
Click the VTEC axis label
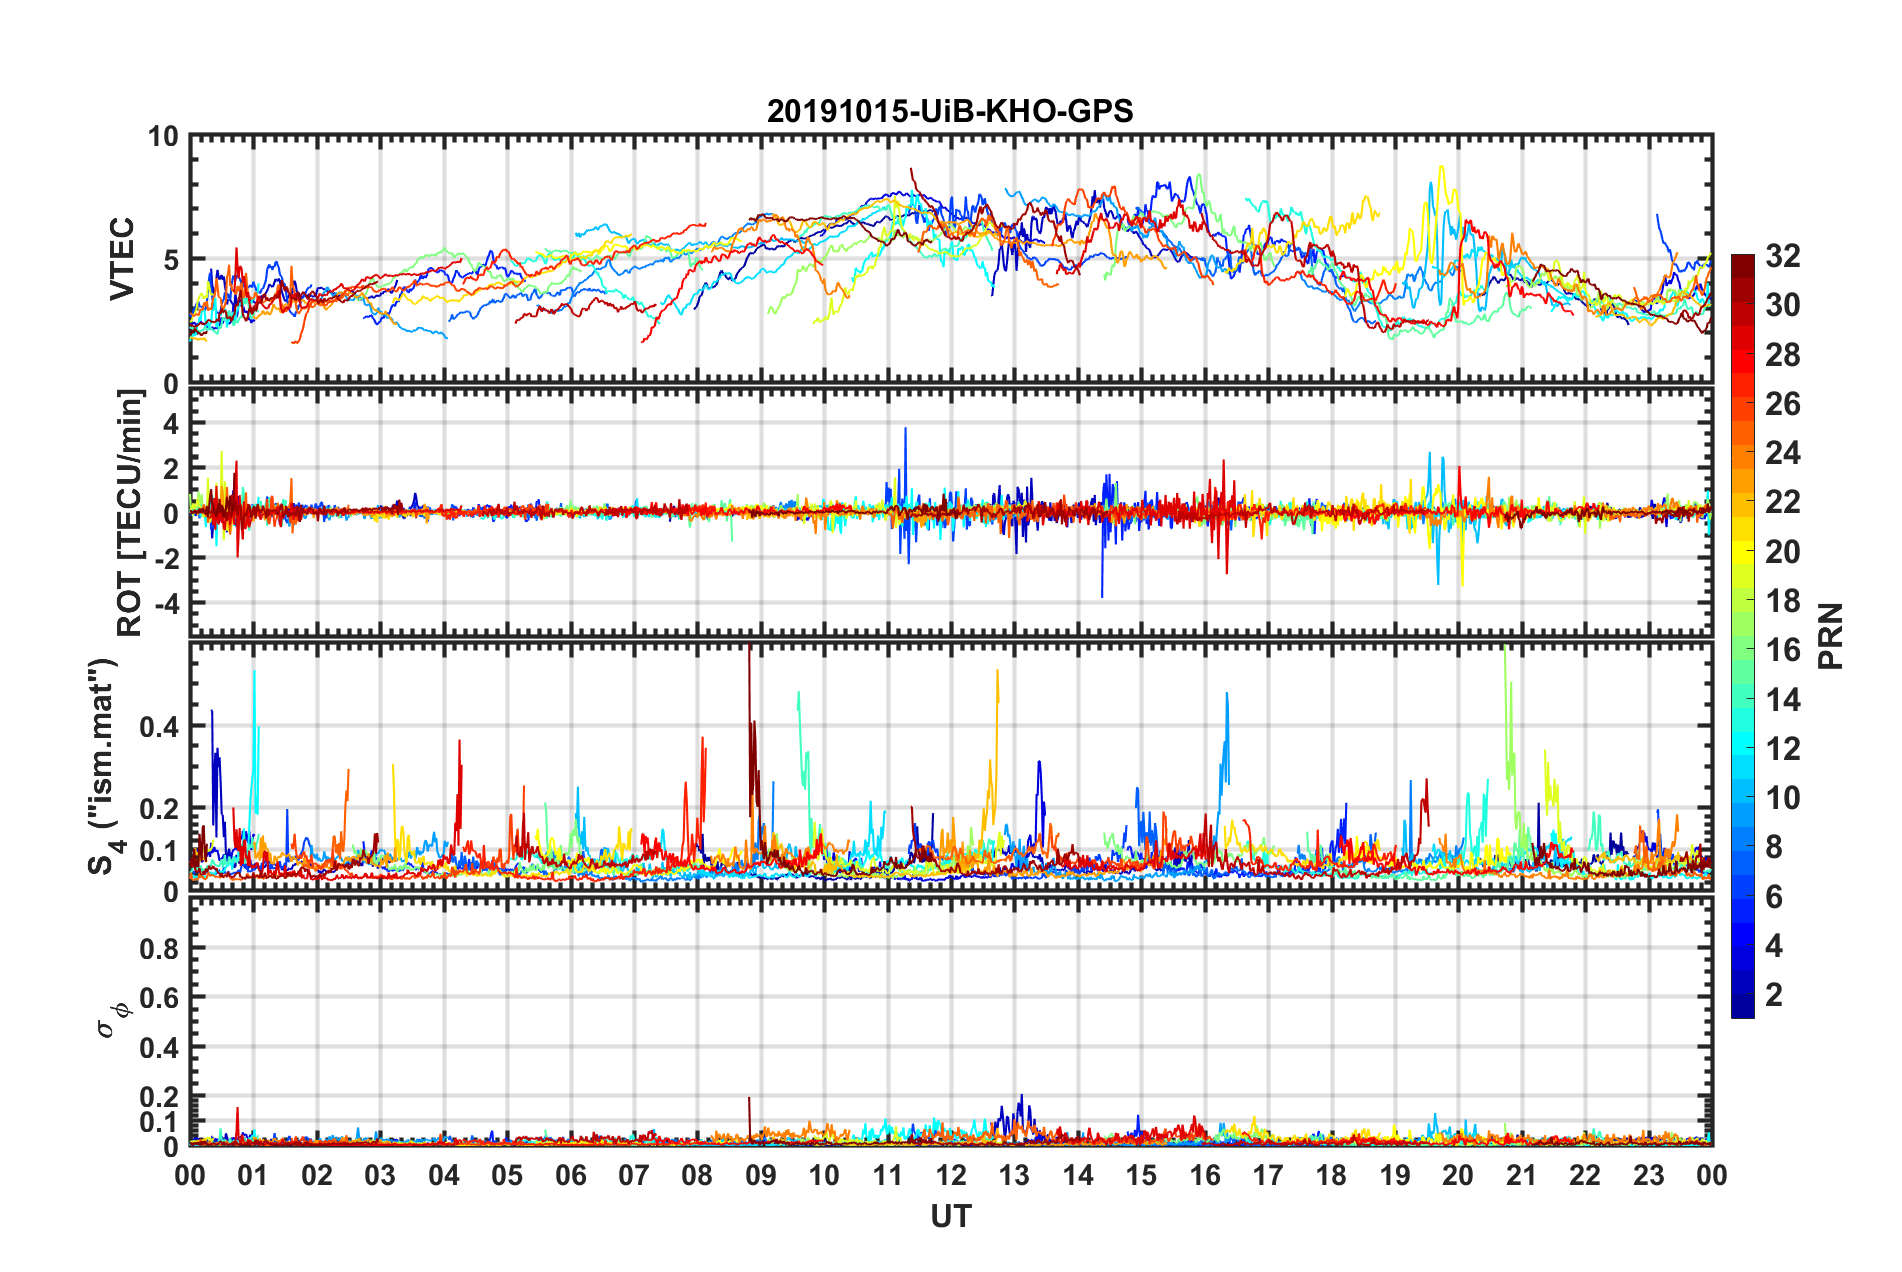[122, 259]
